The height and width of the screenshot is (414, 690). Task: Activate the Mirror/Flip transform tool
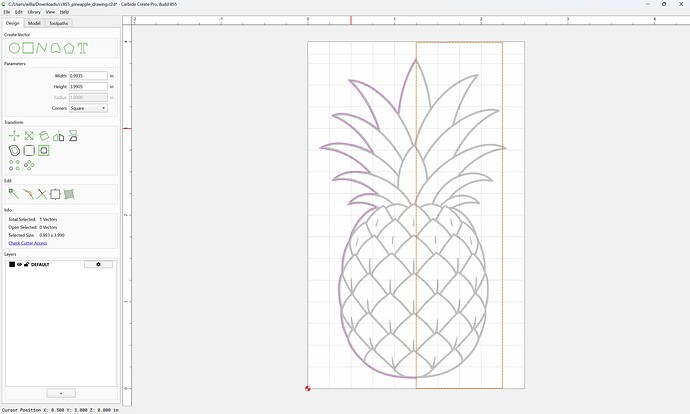click(59, 136)
